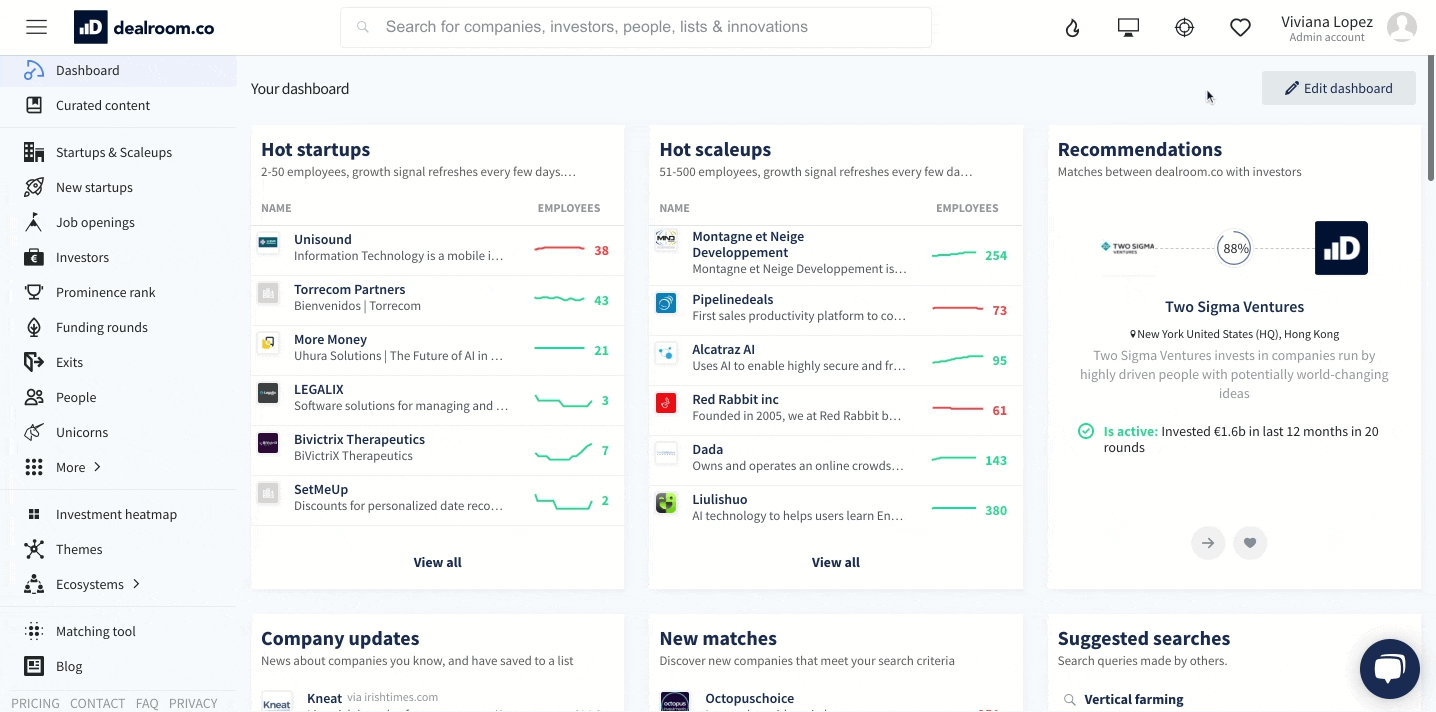Image resolution: width=1436 pixels, height=712 pixels.
Task: Open Funding rounds page
Action: click(102, 327)
